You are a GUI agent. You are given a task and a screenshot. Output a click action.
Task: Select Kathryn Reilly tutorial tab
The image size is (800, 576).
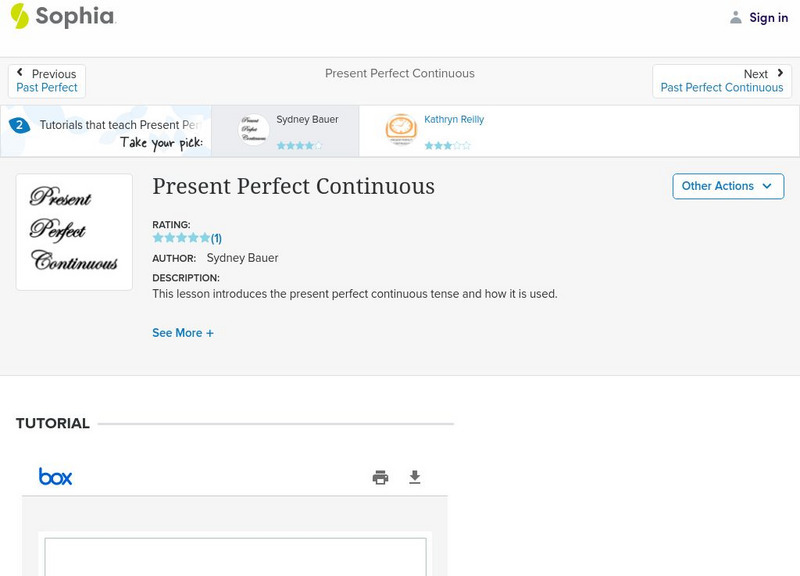click(453, 120)
